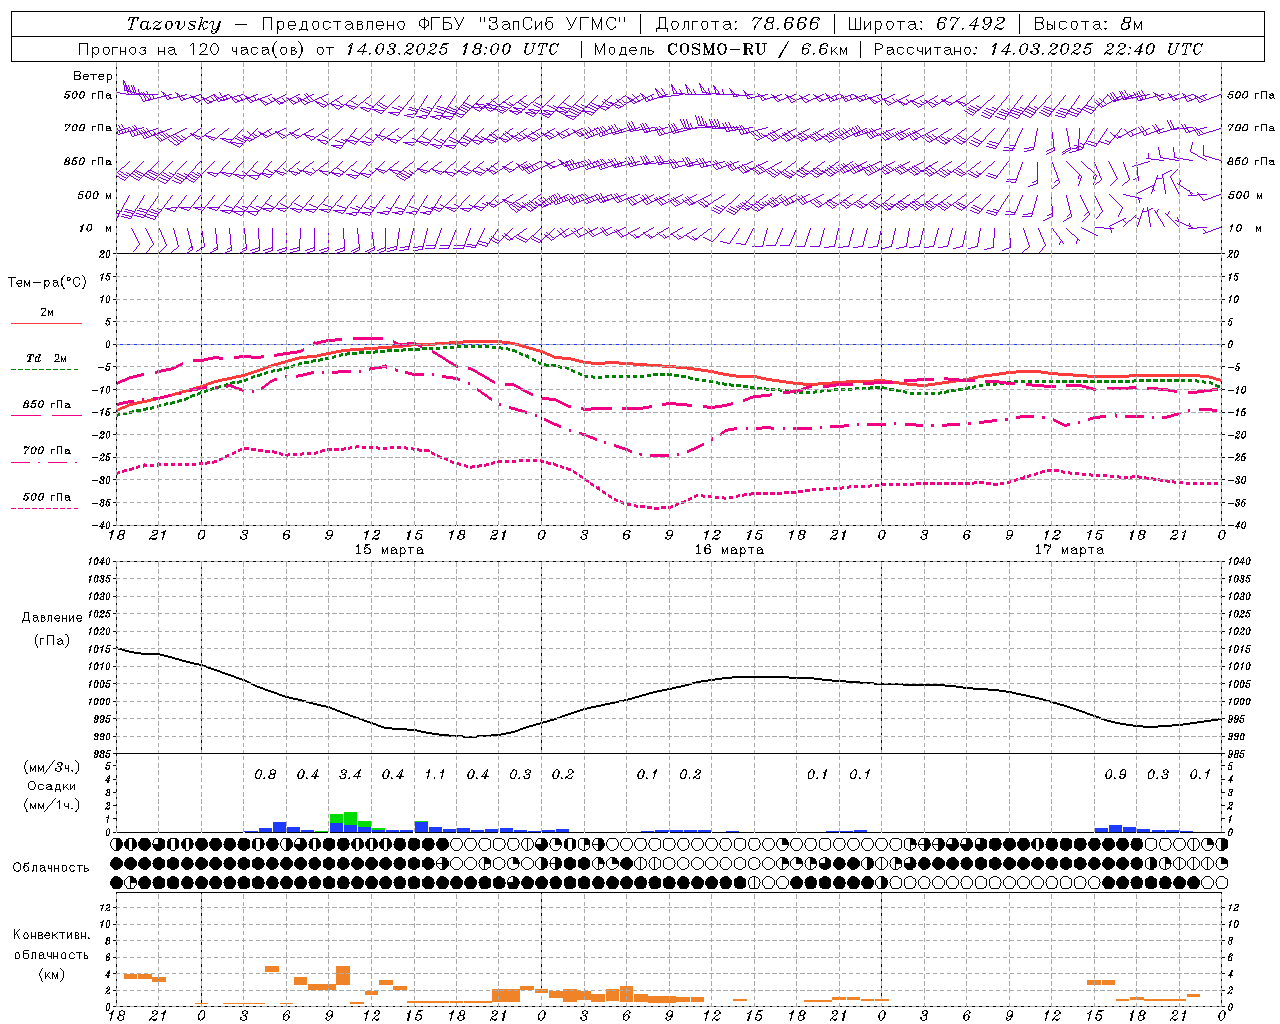Click the "(гПа)" pressure unit label
The width and height of the screenshot is (1280, 1024).
pos(52,640)
